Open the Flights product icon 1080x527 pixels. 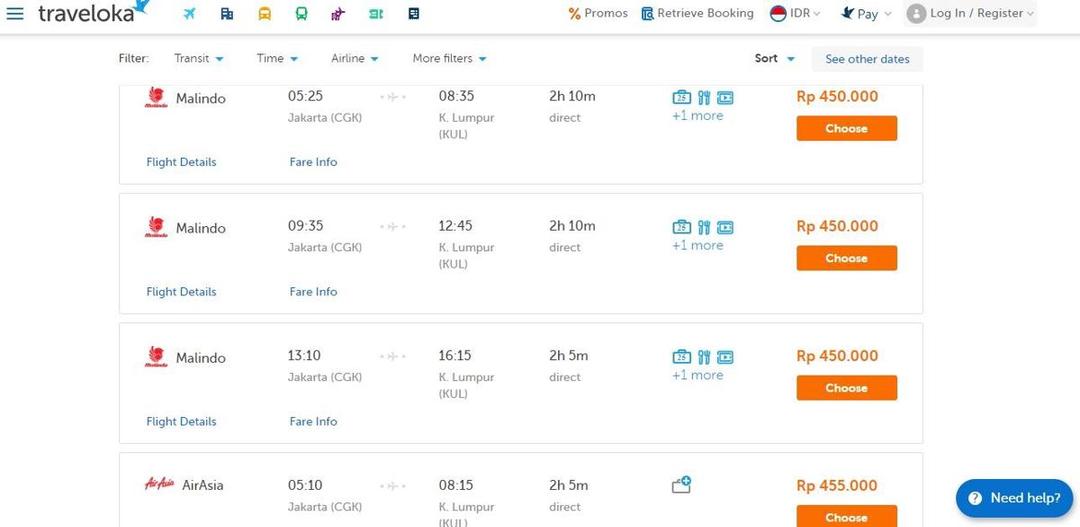click(x=189, y=14)
